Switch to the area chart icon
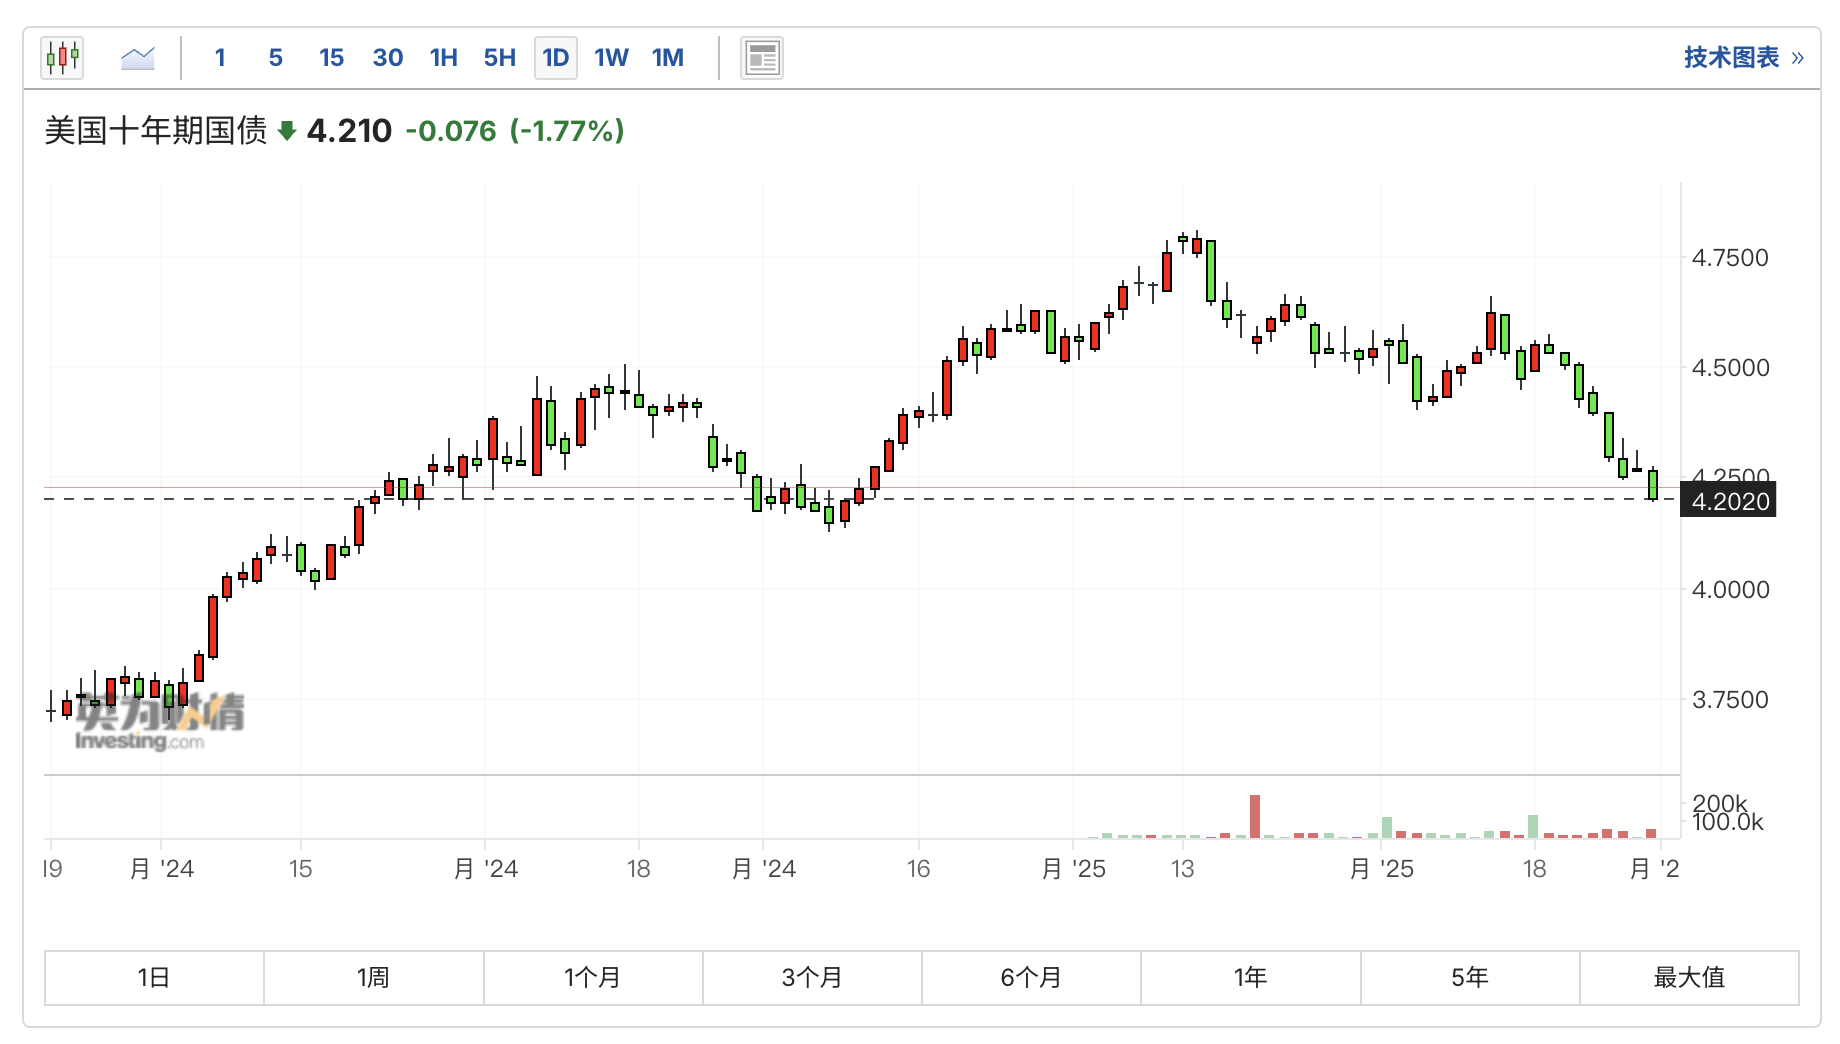1840x1044 pixels. point(138,58)
